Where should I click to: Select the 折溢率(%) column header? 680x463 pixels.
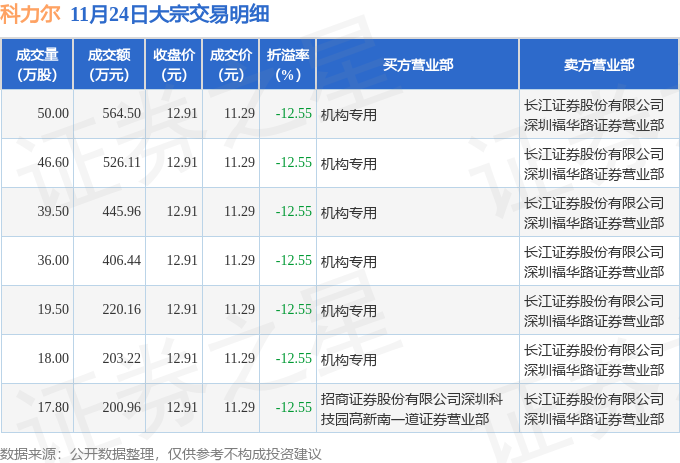click(288, 65)
